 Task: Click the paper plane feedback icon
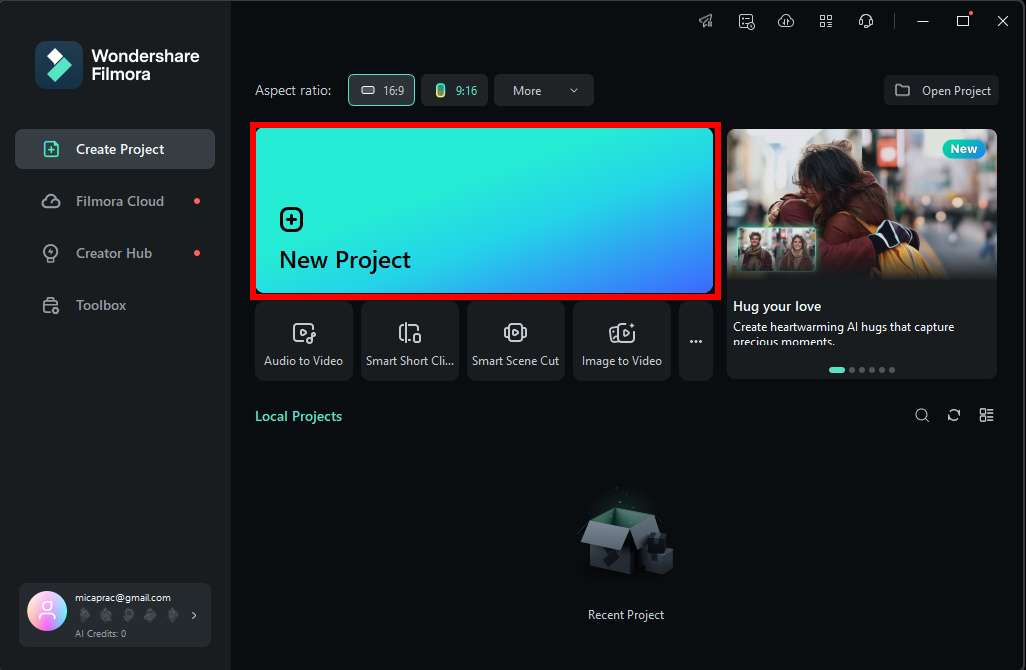point(705,22)
